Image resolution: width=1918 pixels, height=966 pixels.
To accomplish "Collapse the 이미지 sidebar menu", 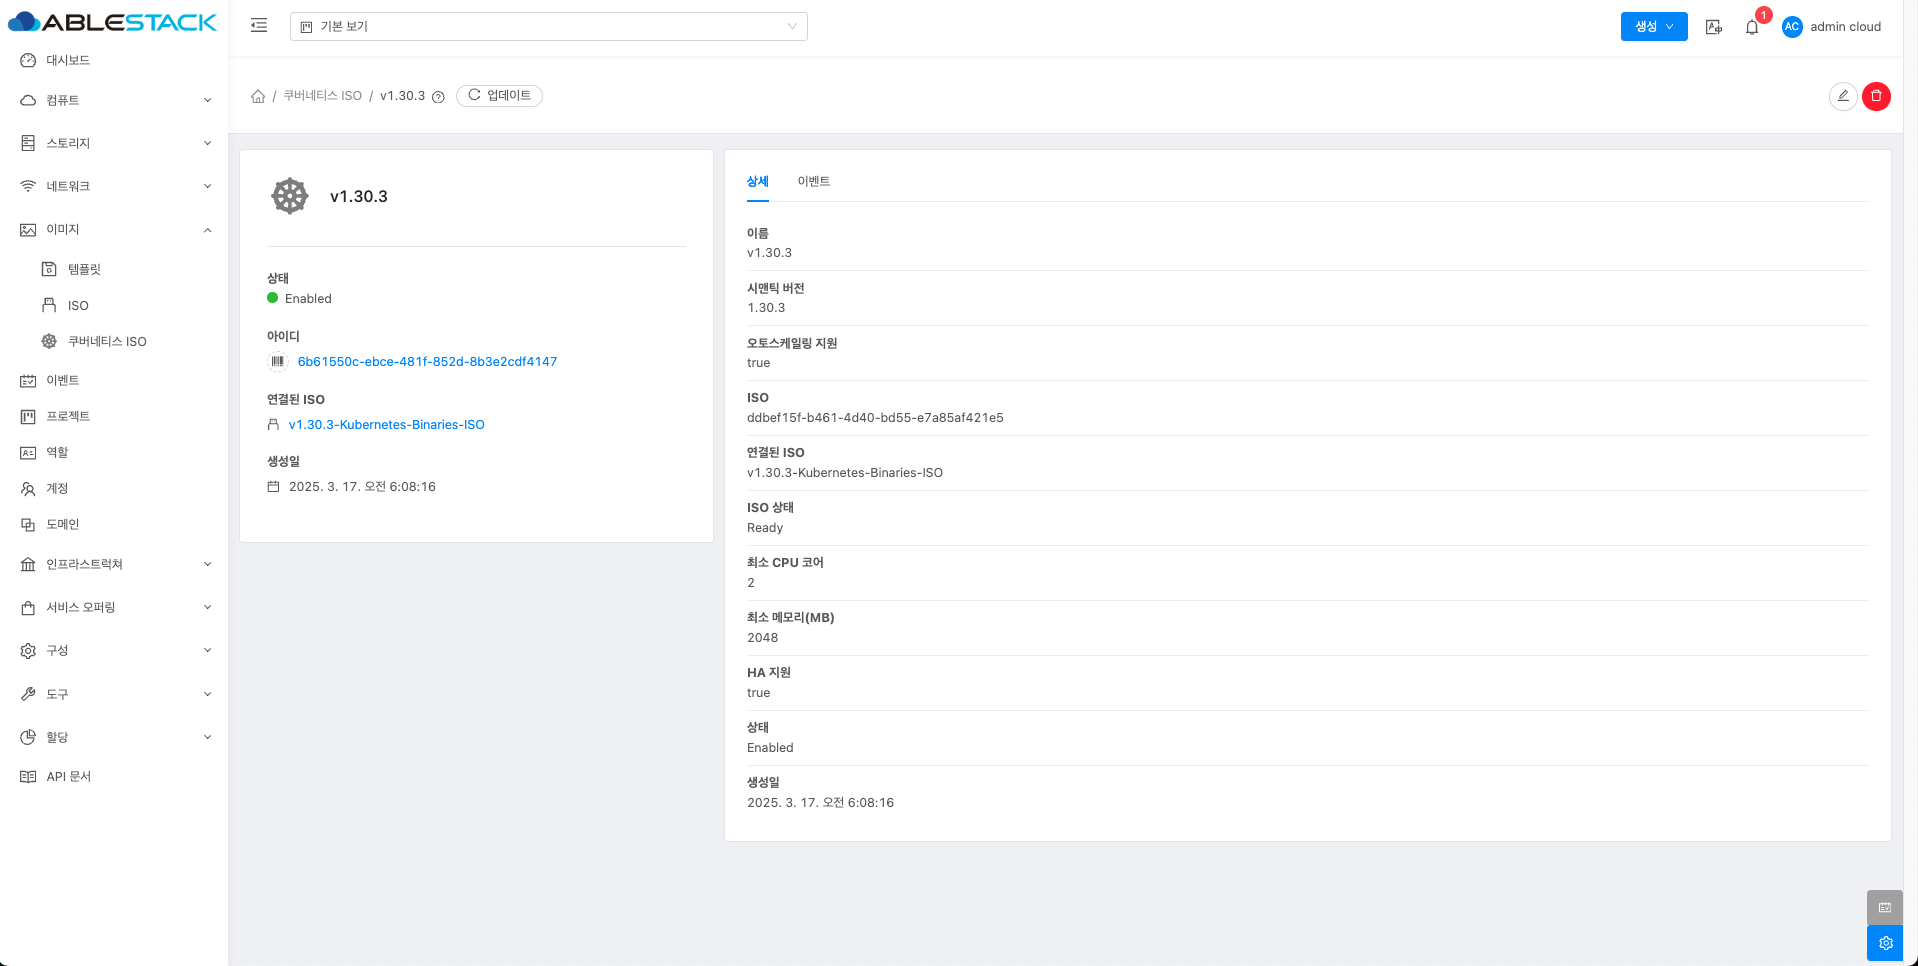I will (115, 229).
